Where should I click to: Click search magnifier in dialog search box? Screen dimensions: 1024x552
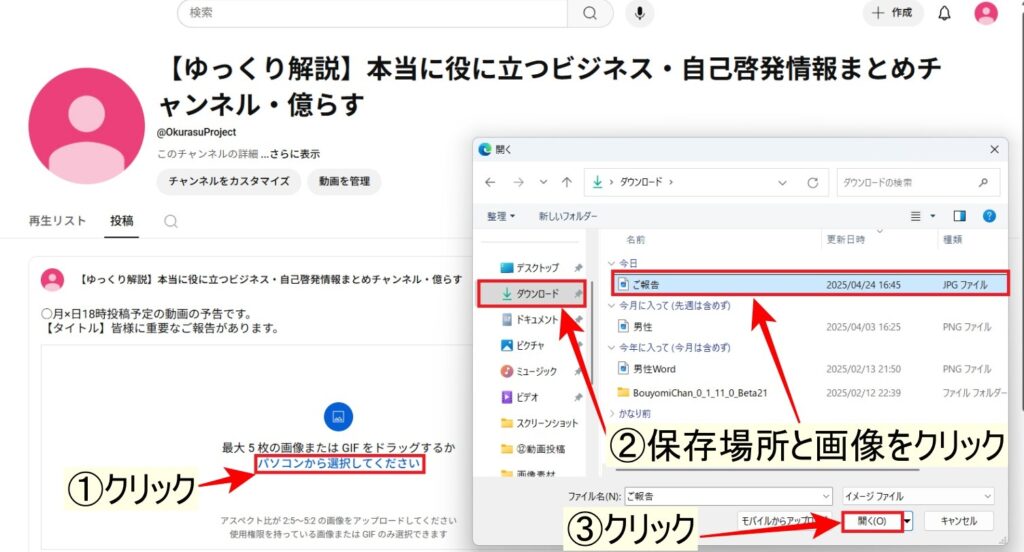983,183
